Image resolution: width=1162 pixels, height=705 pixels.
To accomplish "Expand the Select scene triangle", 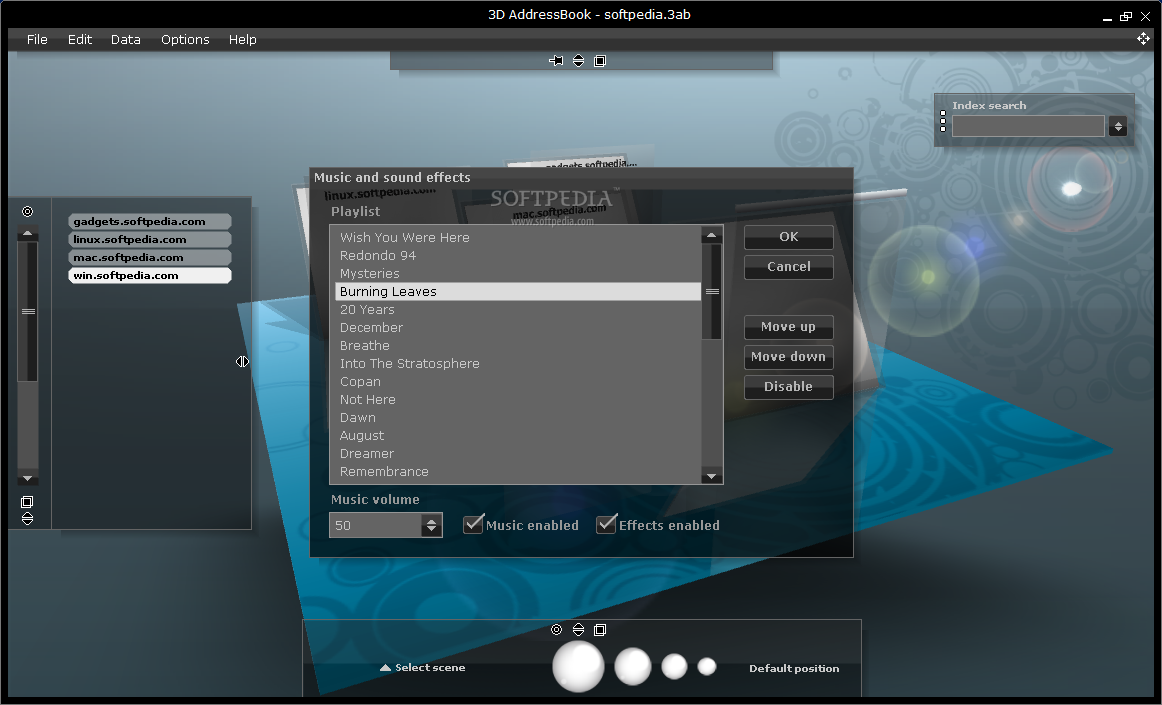I will pos(385,667).
